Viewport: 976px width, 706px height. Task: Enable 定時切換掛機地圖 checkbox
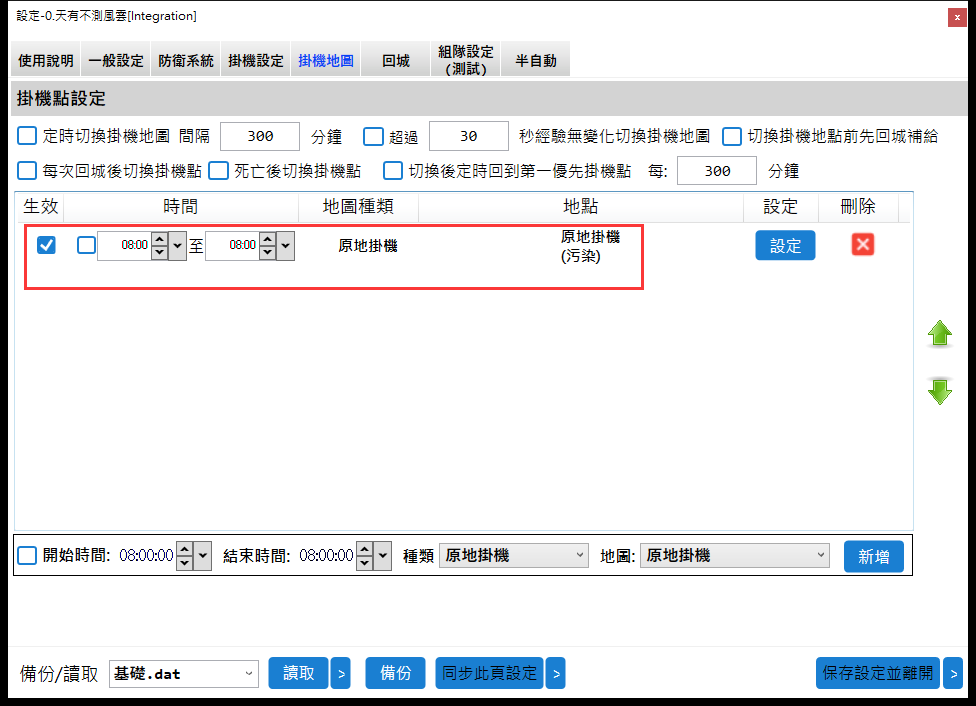(x=28, y=136)
